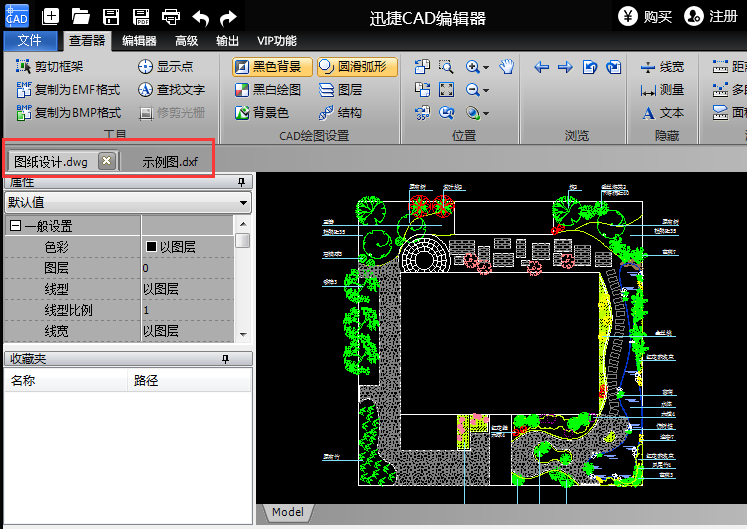Viewport: 747px width, 529px height.
Task: Toggle the 黑白绘图 black-white drawing option
Action: pos(267,90)
